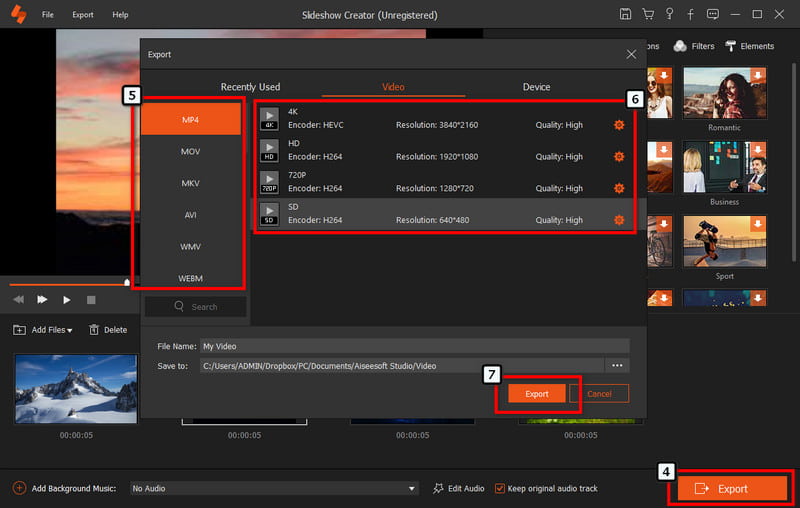800x508 pixels.
Task: Open the feedback chat bubble icon
Action: (x=713, y=14)
